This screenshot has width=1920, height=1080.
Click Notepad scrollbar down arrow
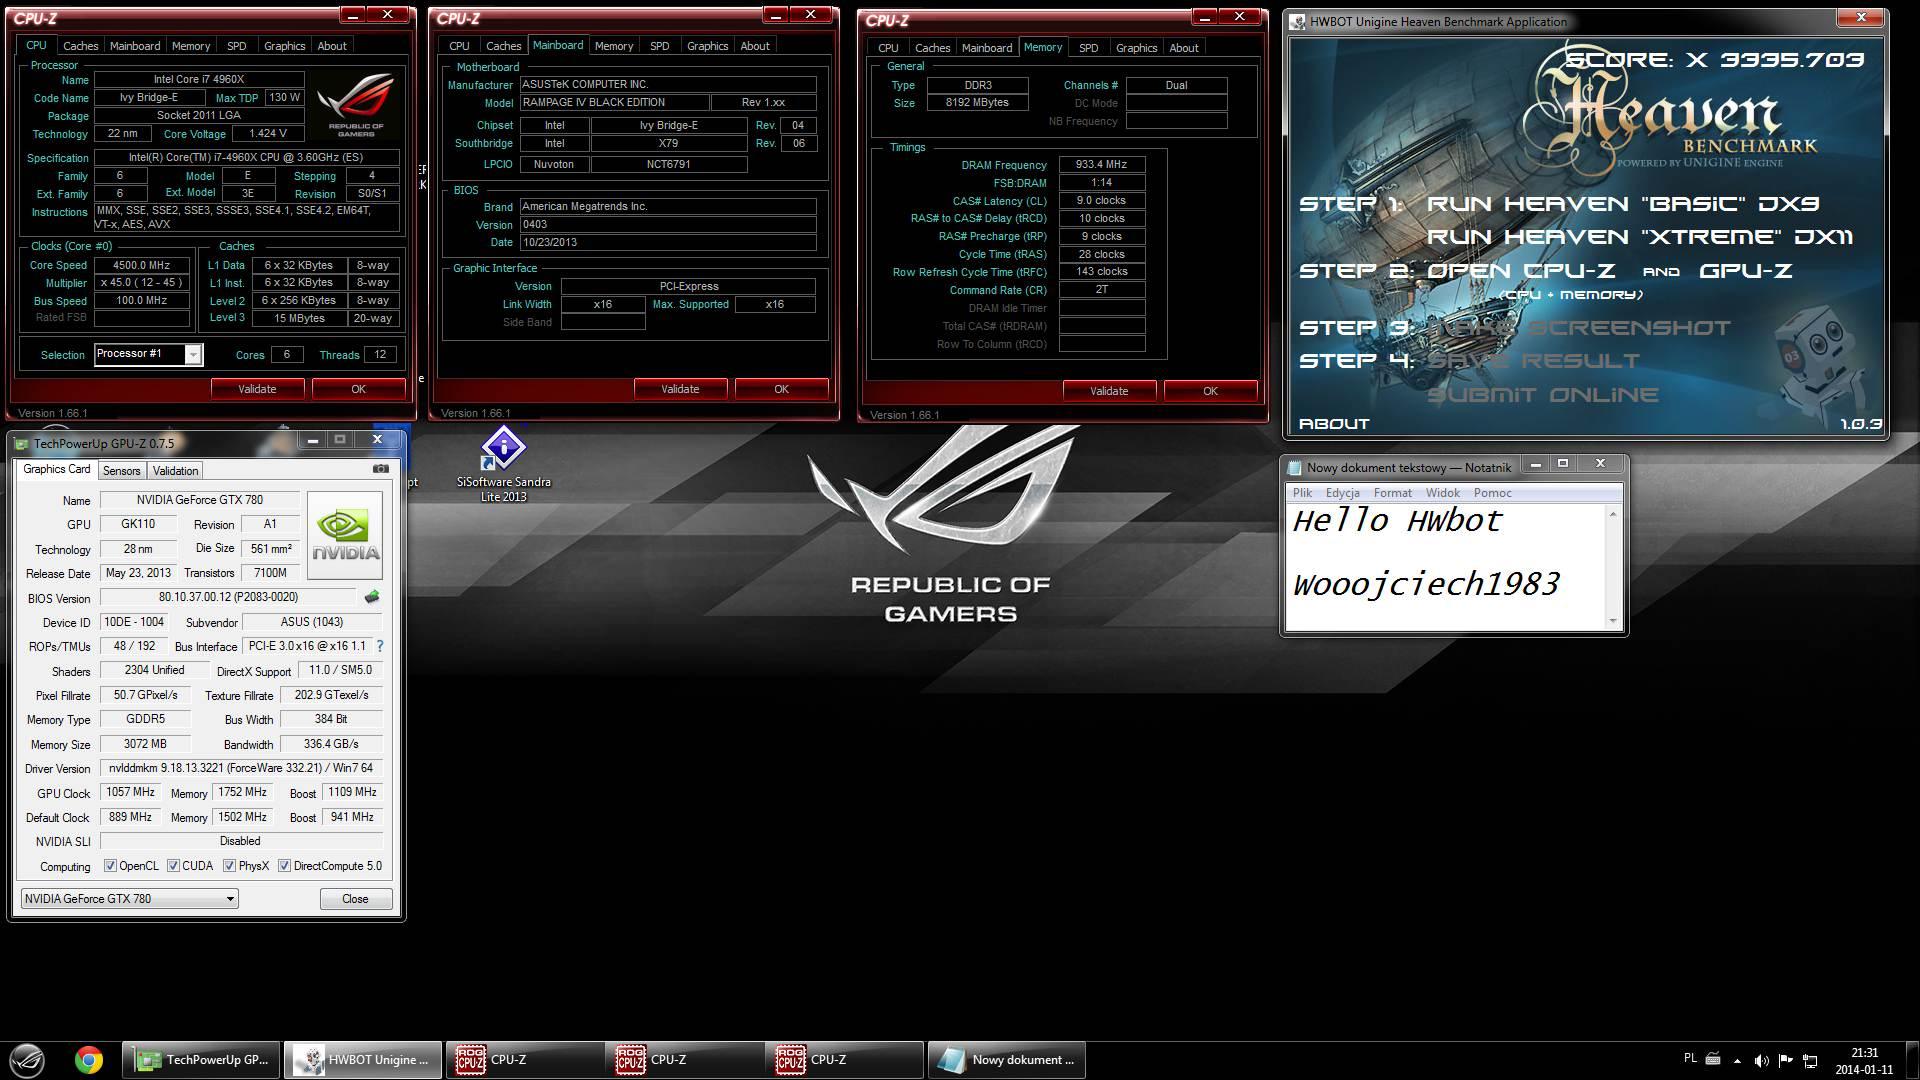1612,621
